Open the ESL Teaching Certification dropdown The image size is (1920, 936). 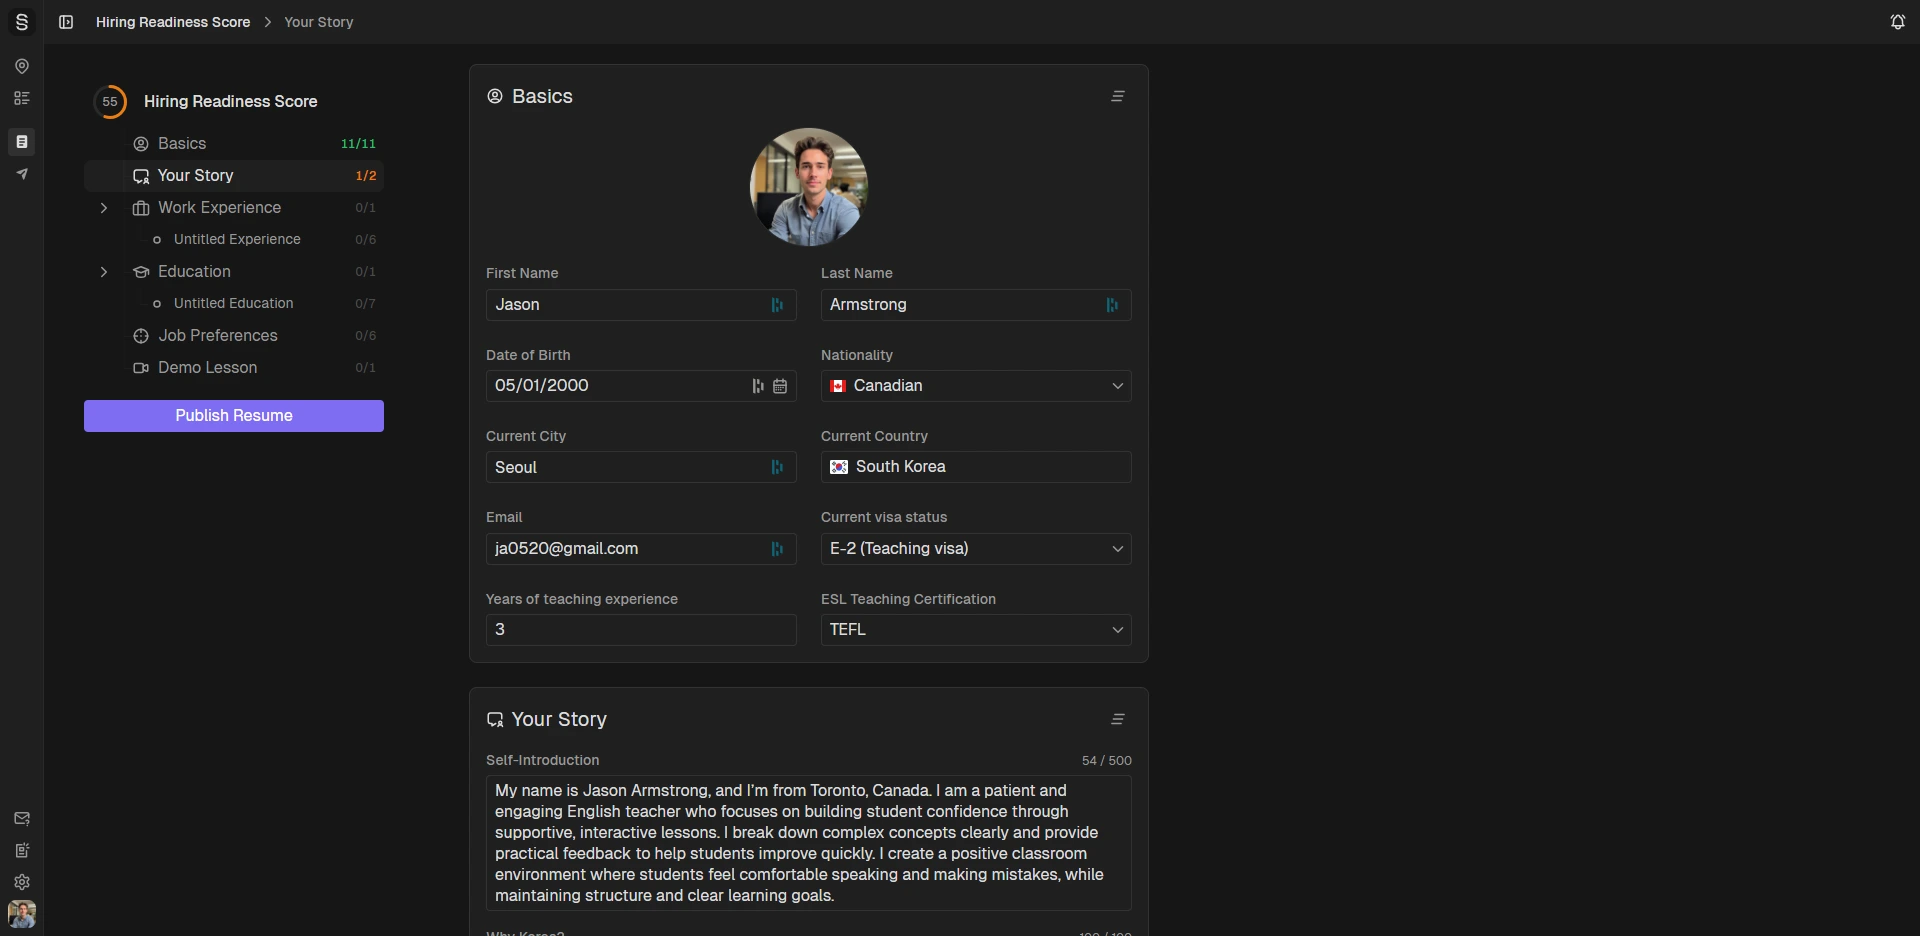click(975, 630)
